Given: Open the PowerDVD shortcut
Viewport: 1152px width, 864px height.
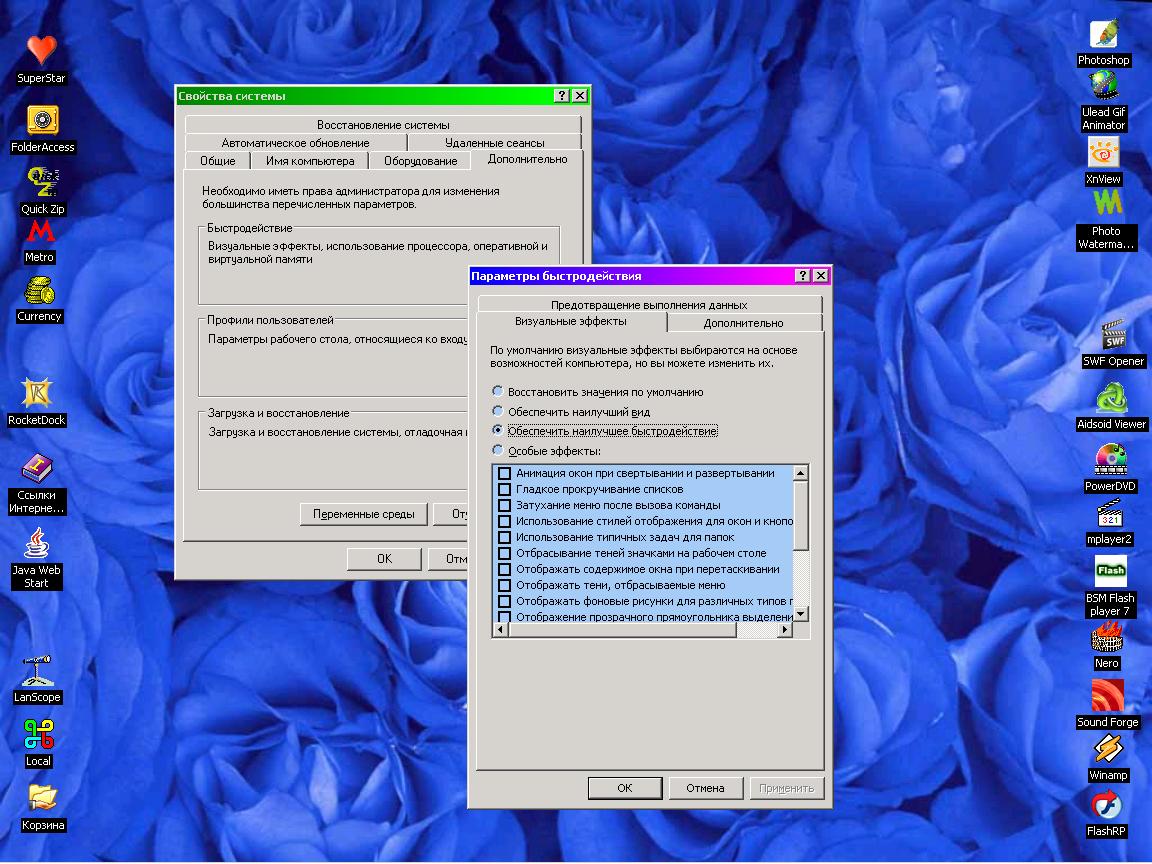Looking at the screenshot, I should point(1110,460).
